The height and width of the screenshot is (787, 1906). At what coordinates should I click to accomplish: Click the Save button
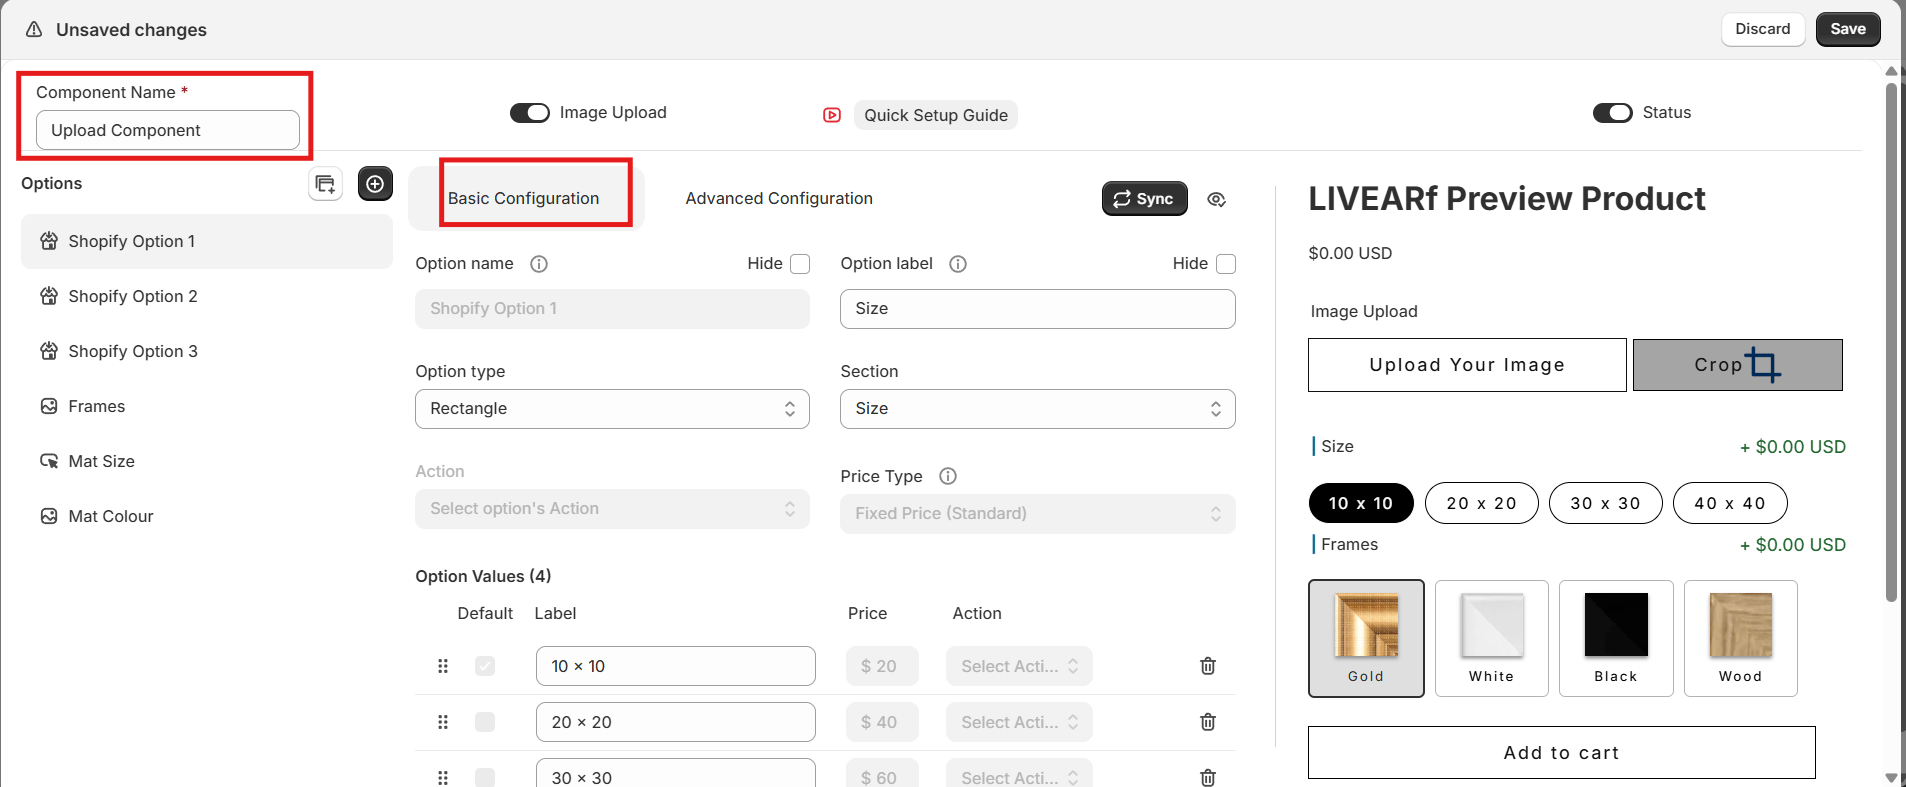(1848, 29)
